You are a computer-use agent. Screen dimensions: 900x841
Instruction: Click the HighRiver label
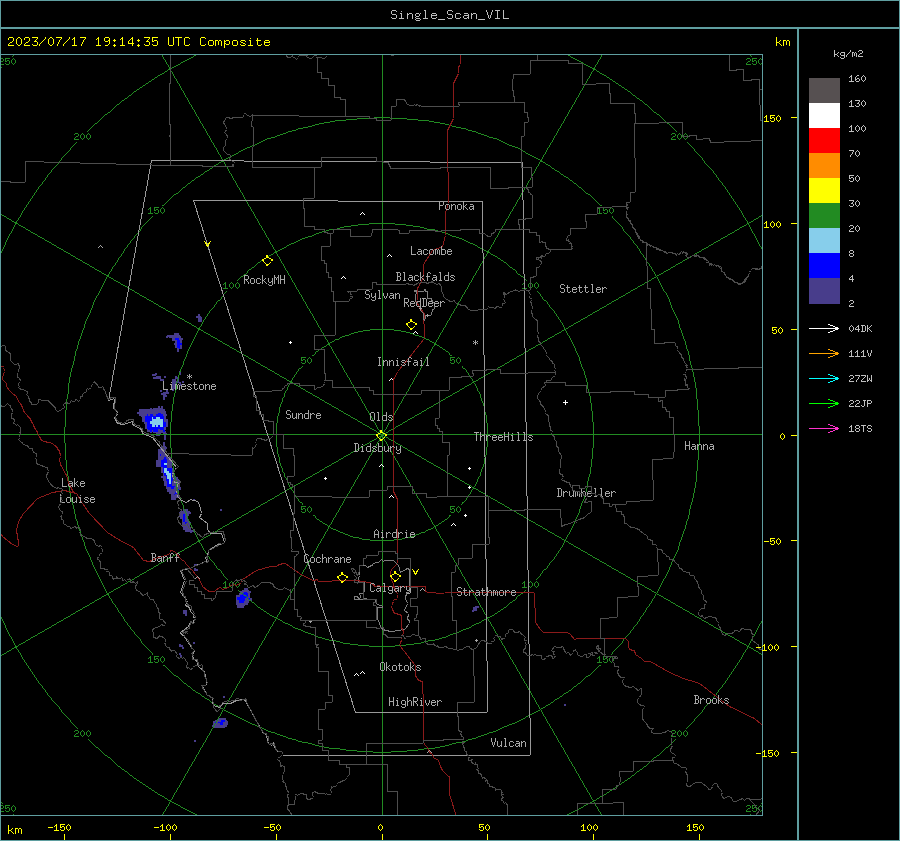point(415,702)
